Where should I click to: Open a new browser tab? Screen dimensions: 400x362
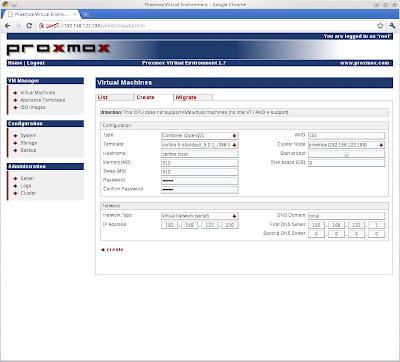[x=85, y=14]
